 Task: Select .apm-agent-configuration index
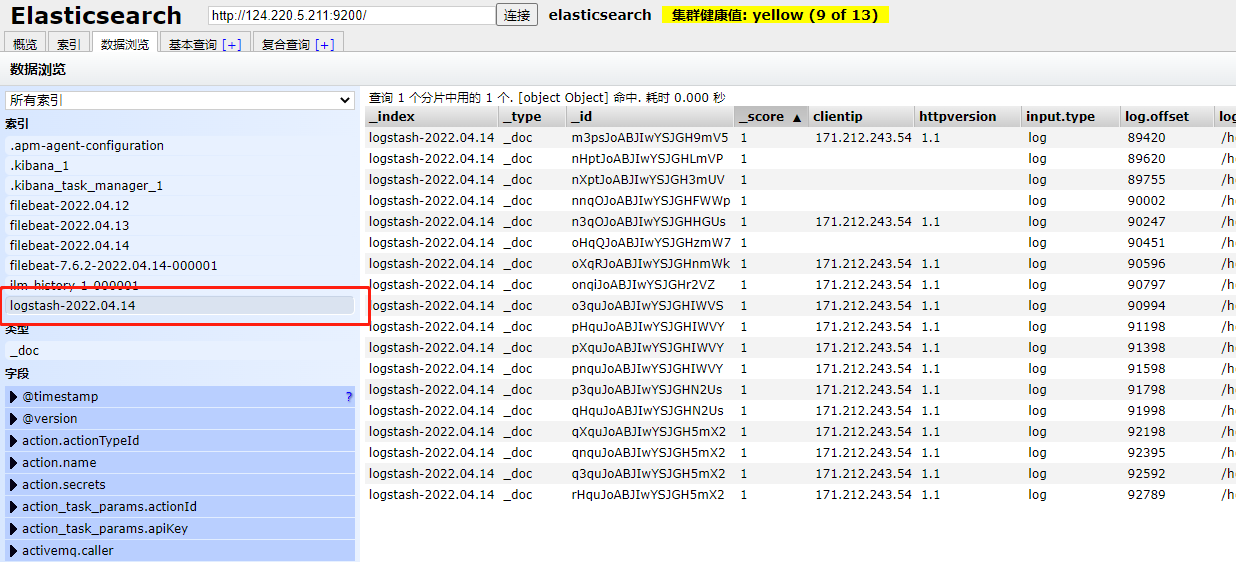(180, 145)
